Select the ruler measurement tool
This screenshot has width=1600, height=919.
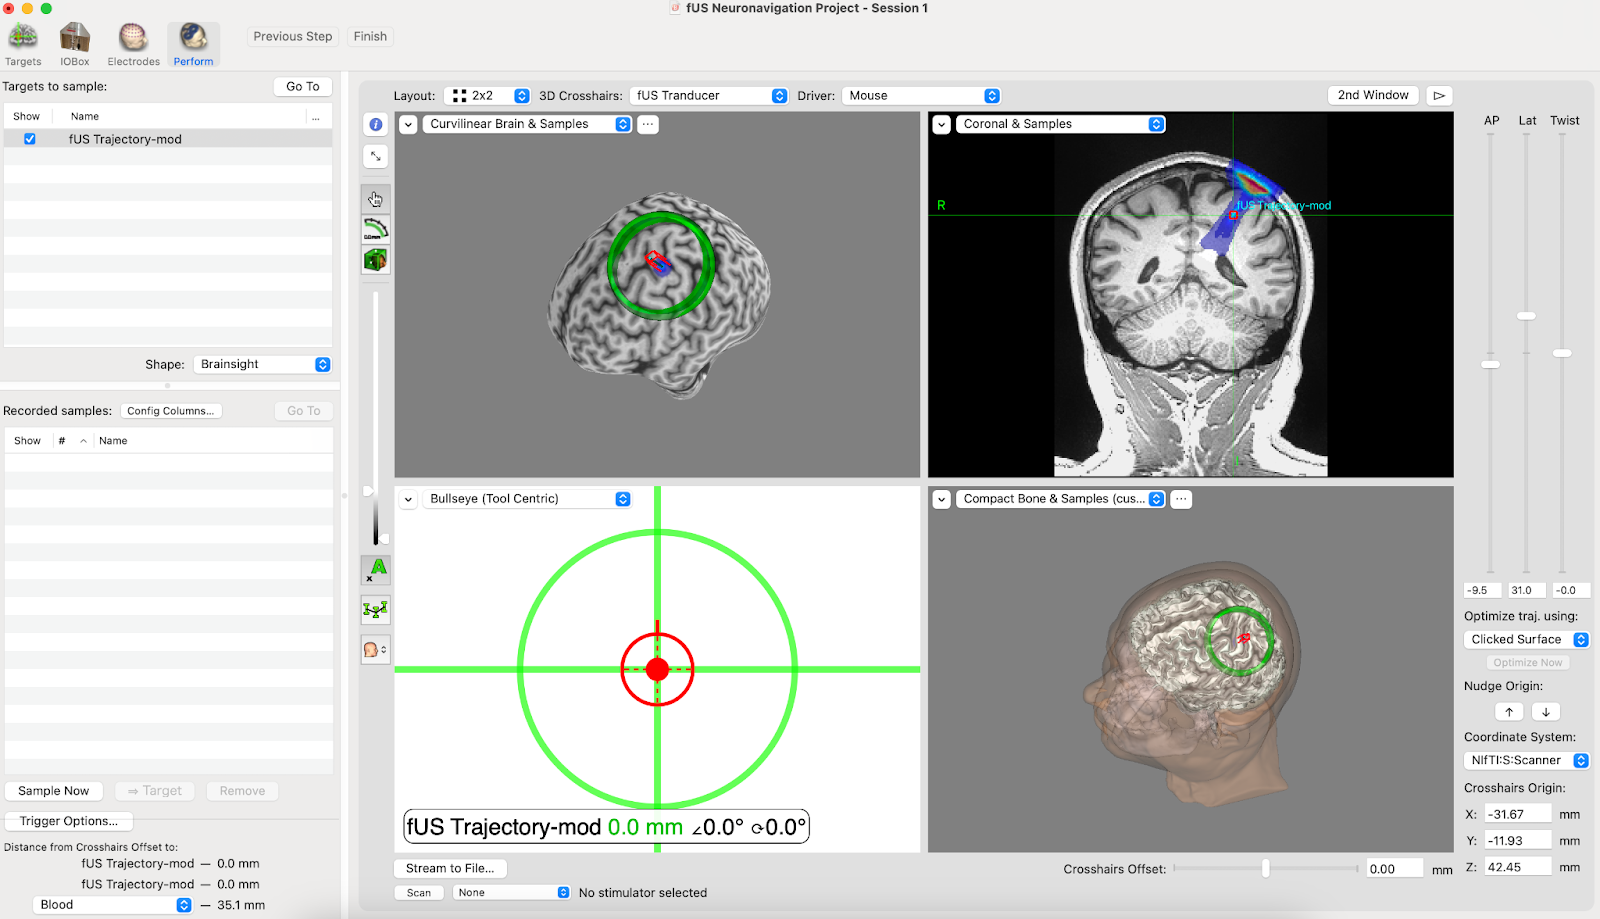click(376, 230)
